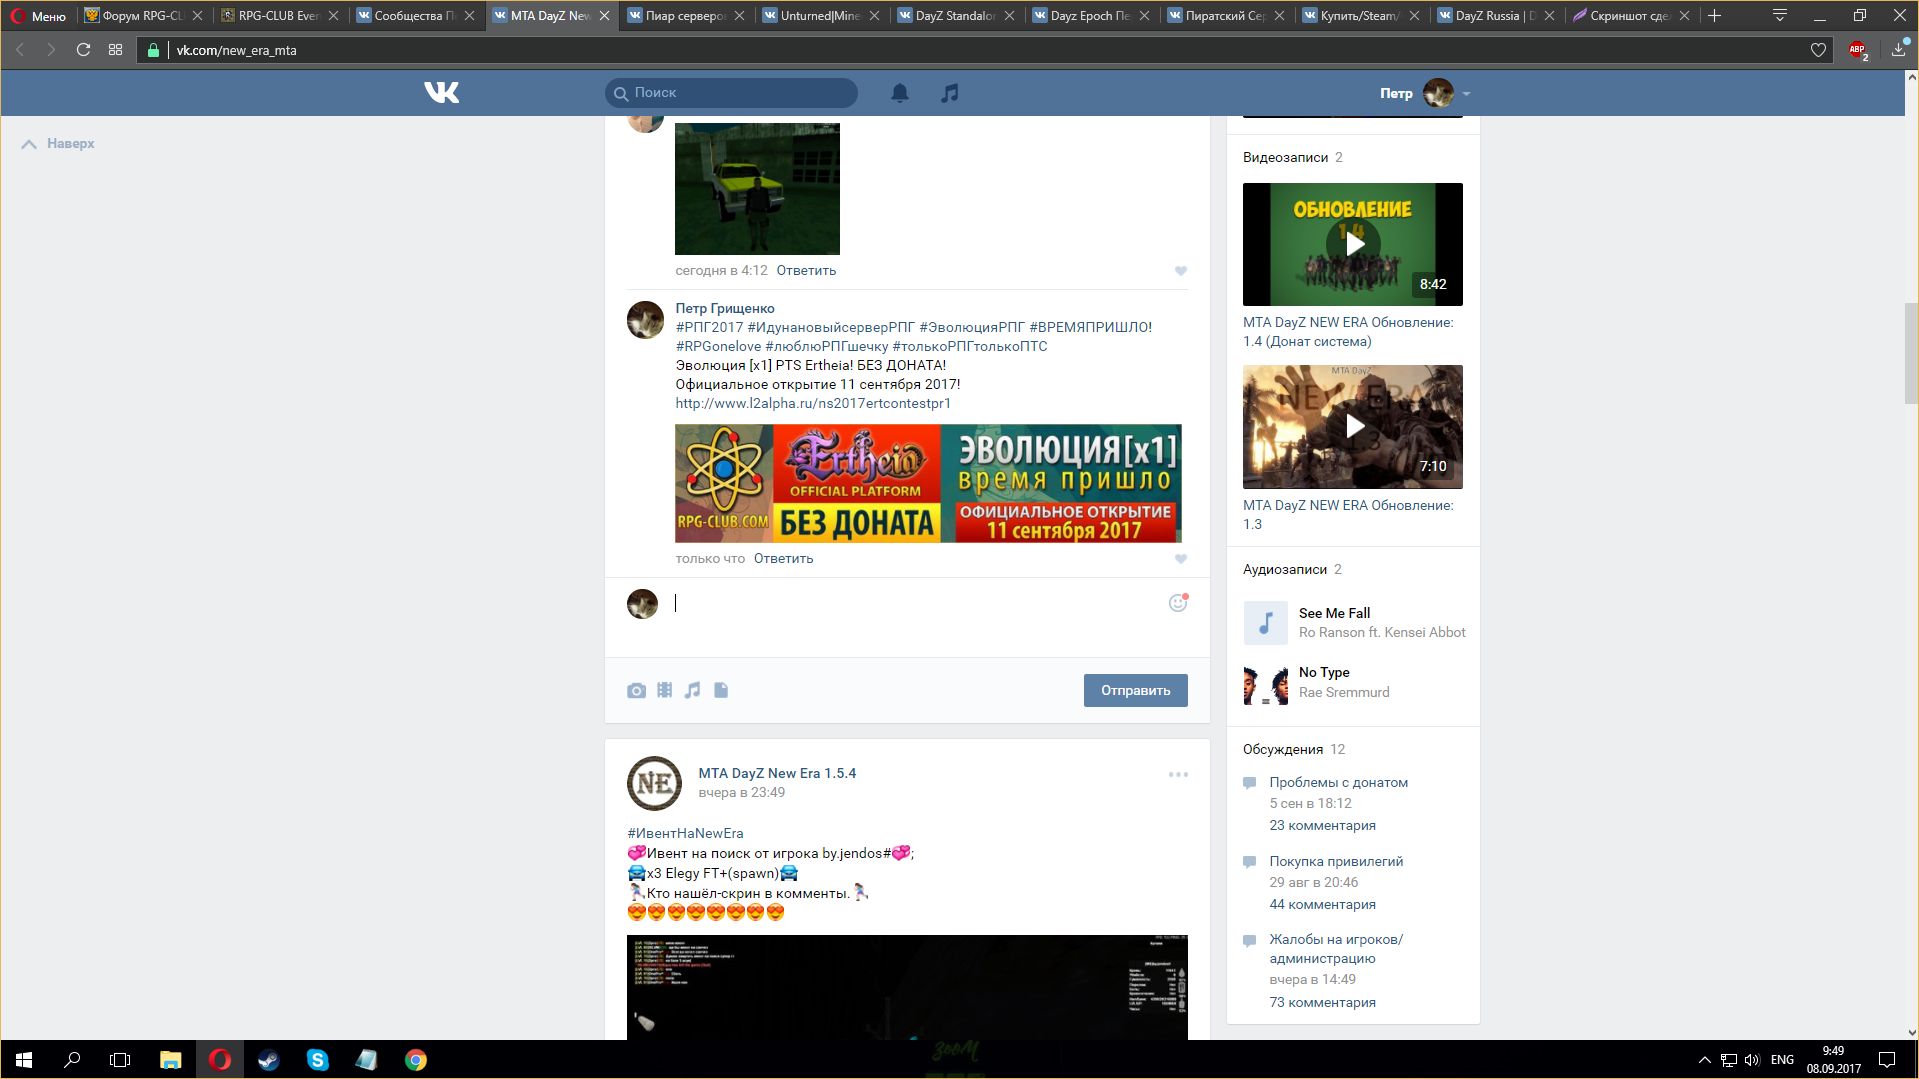The height and width of the screenshot is (1079, 1919).
Task: Play No Type by Rae Sremmurd
Action: point(1265,685)
